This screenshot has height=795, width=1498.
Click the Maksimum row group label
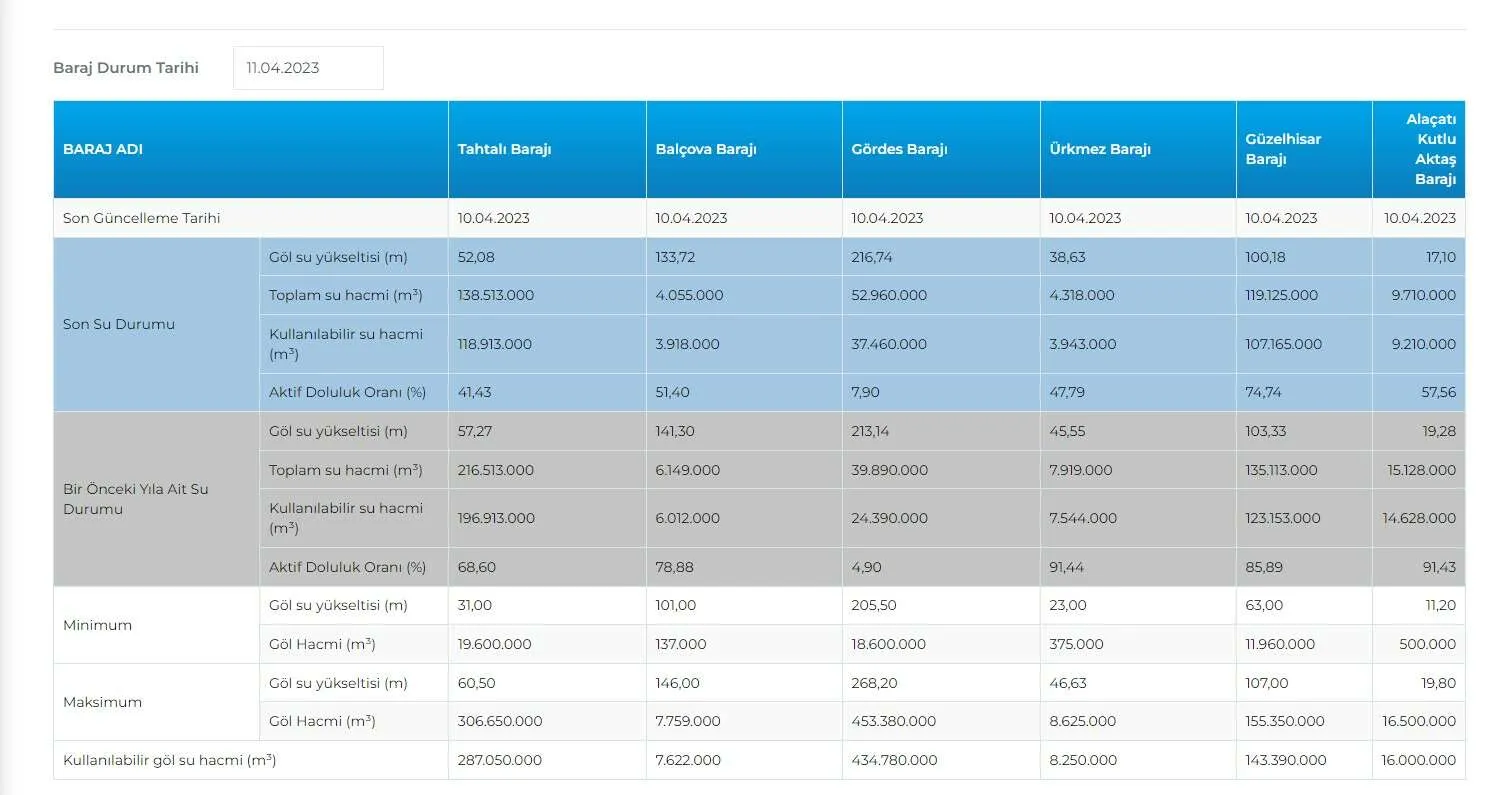click(x=102, y=702)
